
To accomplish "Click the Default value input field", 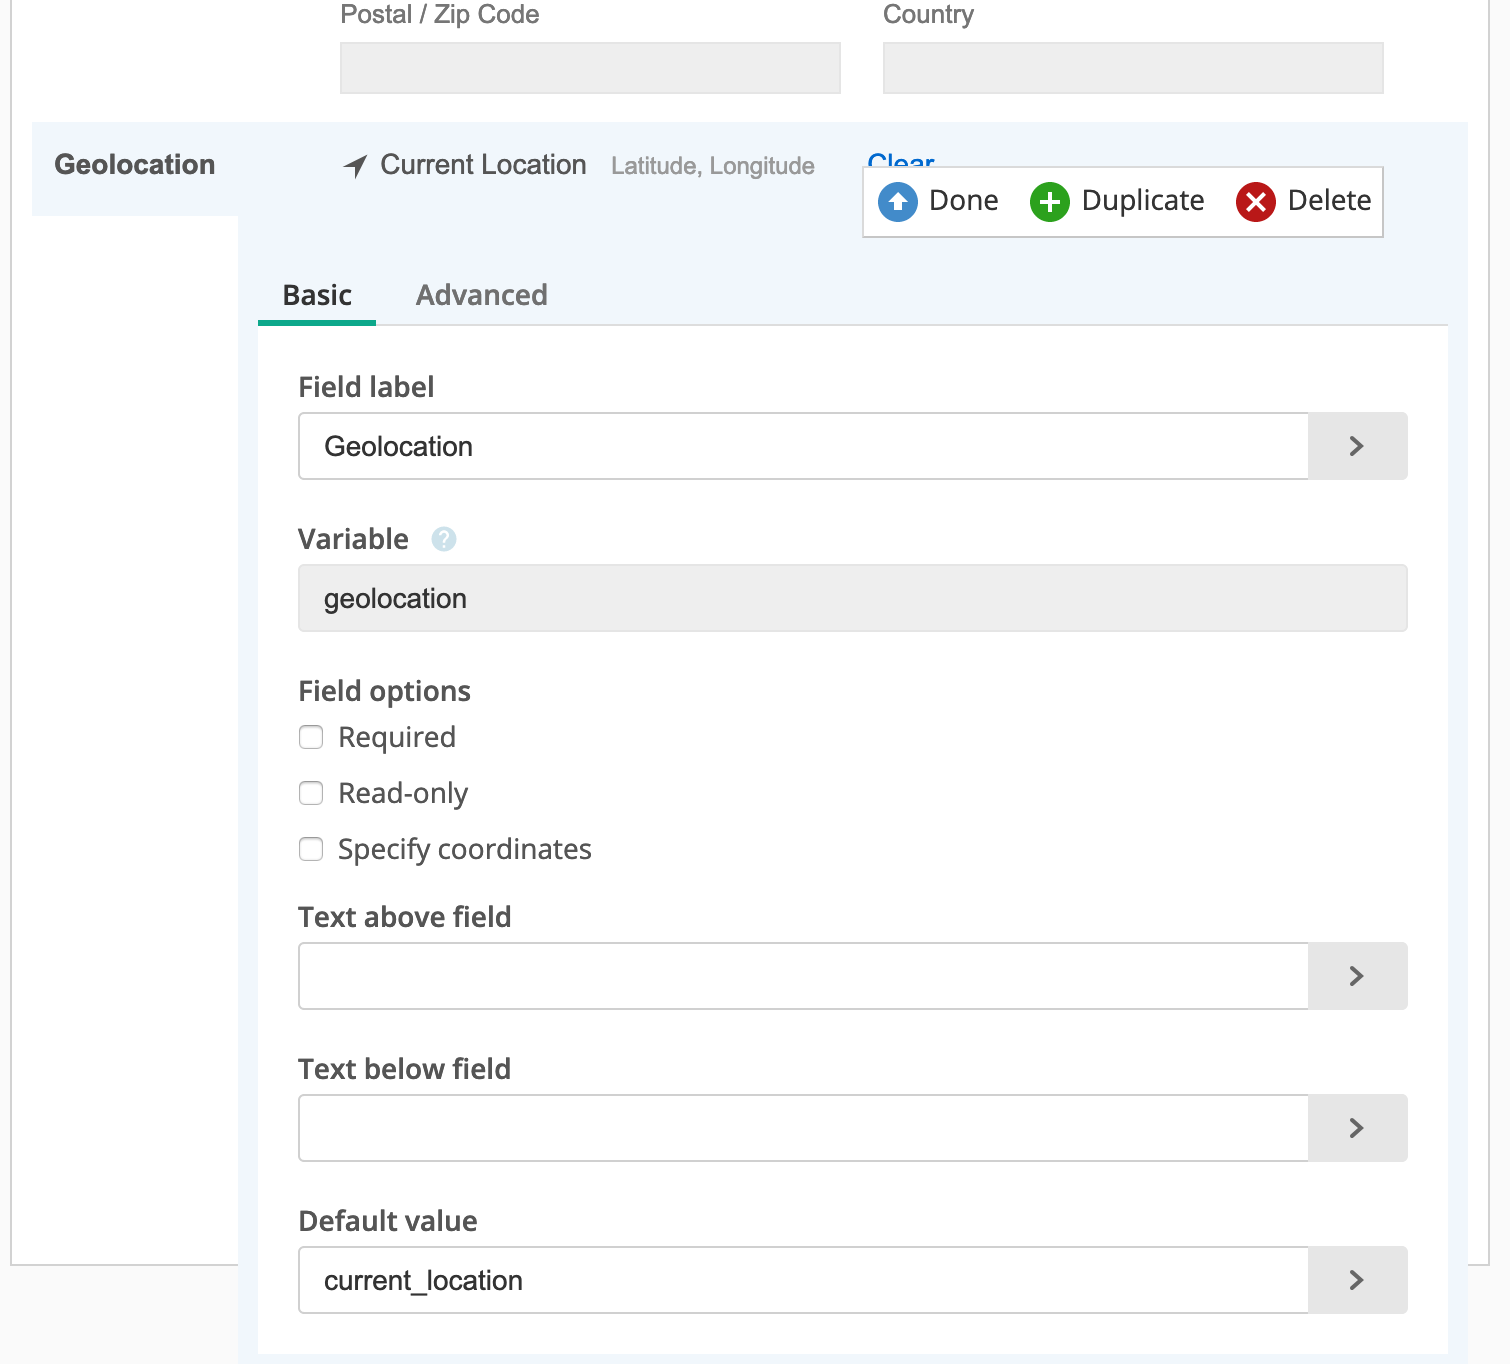I will [802, 1281].
